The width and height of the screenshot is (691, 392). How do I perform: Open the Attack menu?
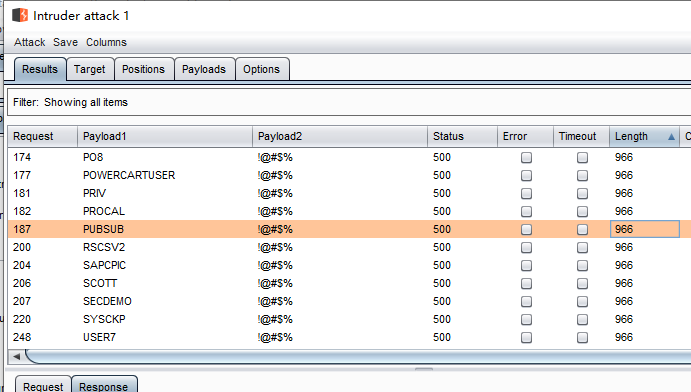click(30, 42)
